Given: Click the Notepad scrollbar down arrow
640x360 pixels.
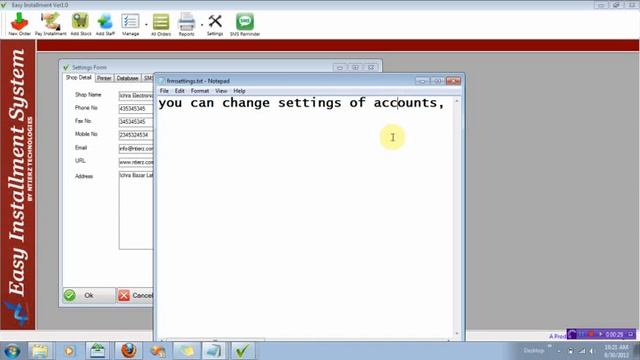Looking at the screenshot, I should point(457,333).
